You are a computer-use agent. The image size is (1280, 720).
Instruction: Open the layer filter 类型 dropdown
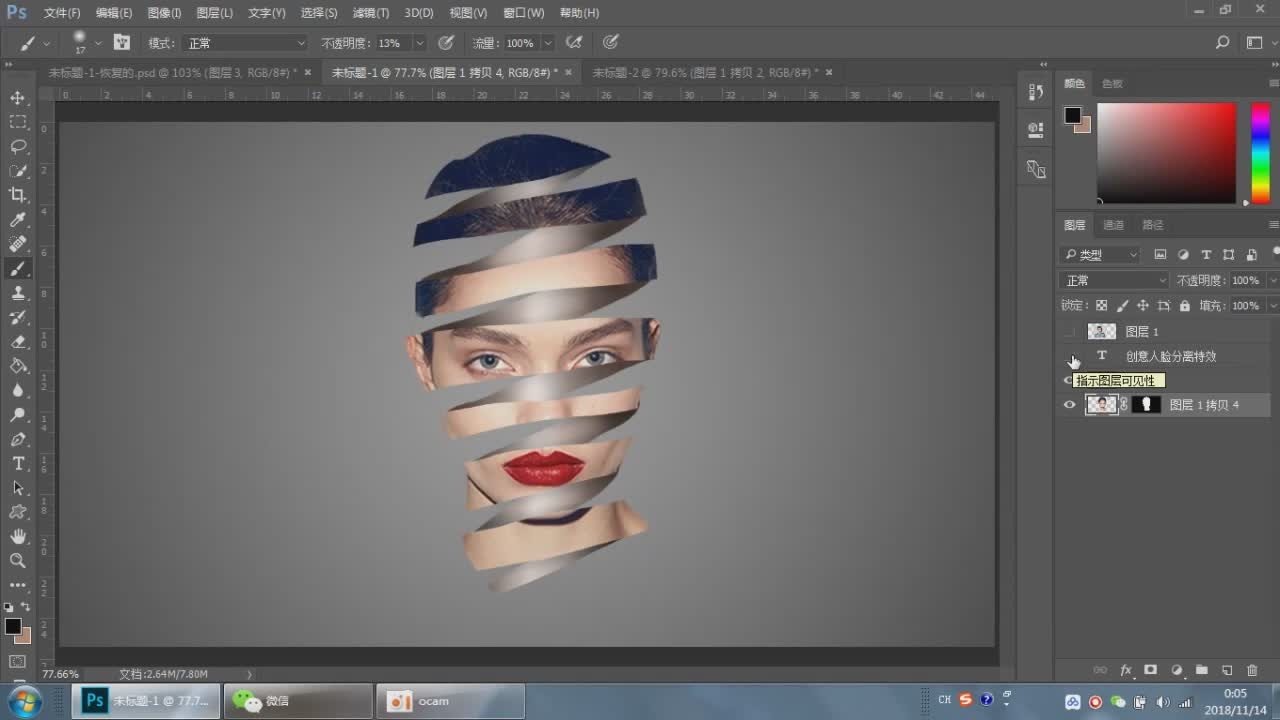click(1100, 255)
